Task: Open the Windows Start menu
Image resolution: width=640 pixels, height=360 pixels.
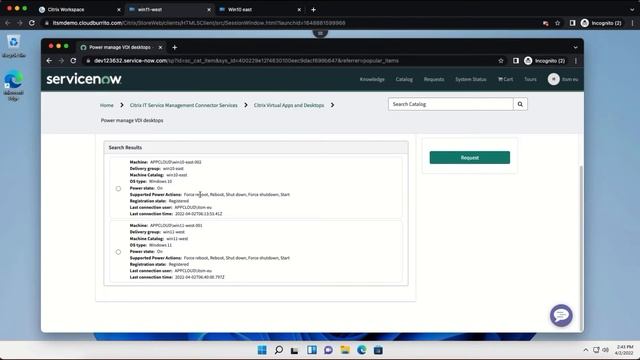Action: coord(262,350)
